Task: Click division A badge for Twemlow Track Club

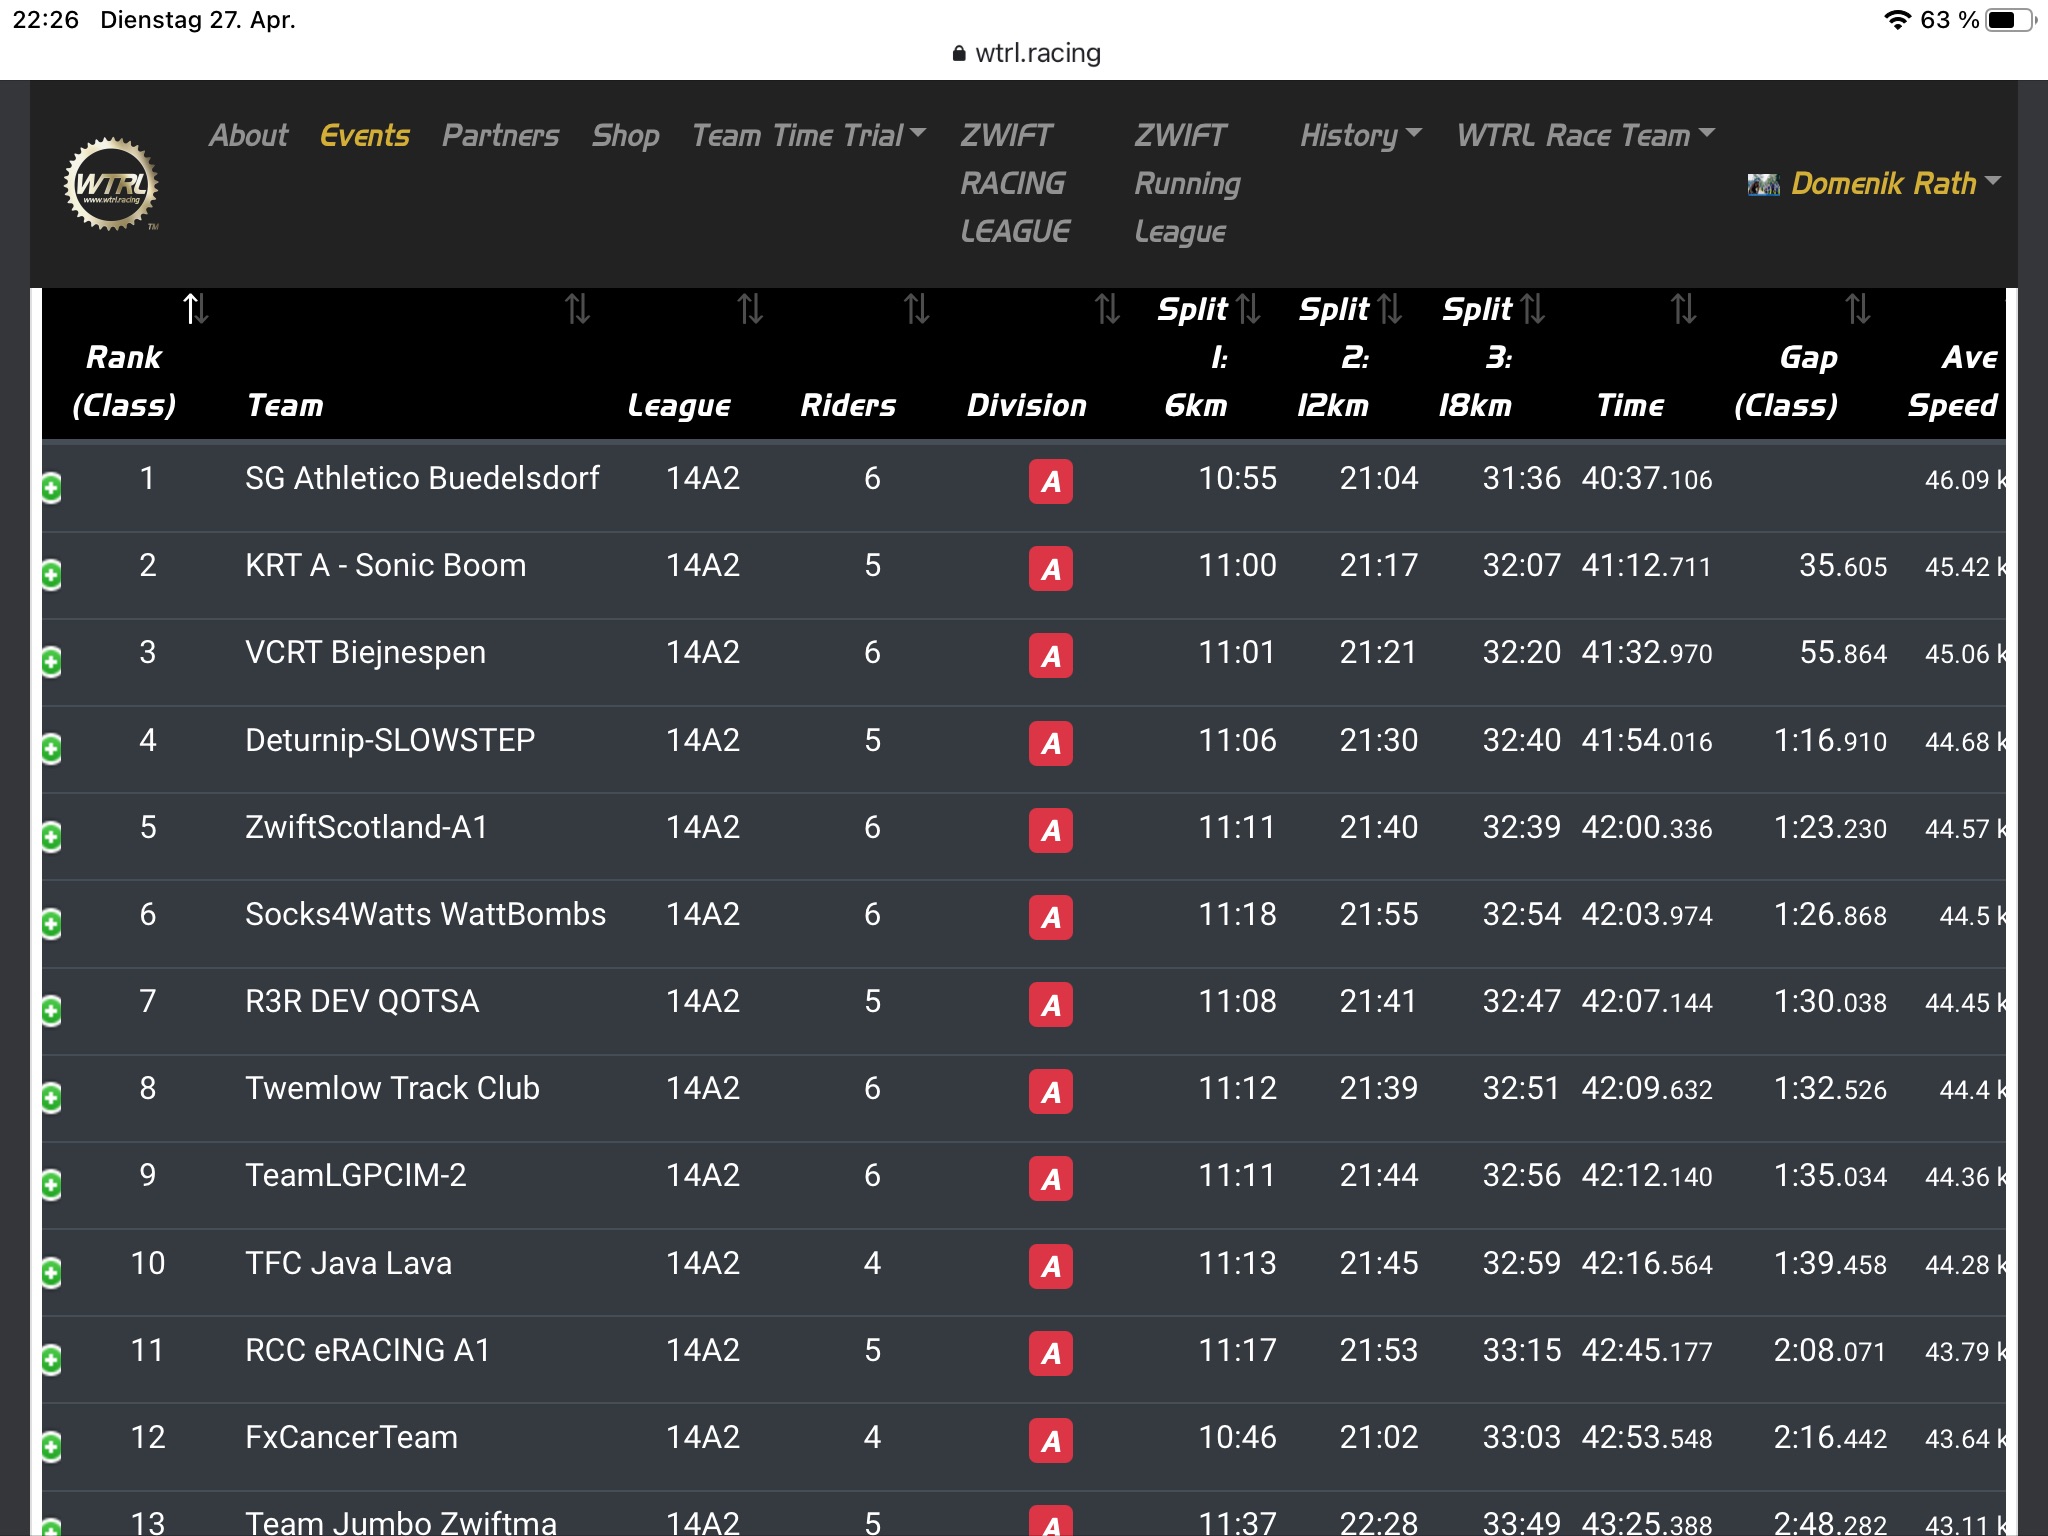Action: (1050, 1091)
